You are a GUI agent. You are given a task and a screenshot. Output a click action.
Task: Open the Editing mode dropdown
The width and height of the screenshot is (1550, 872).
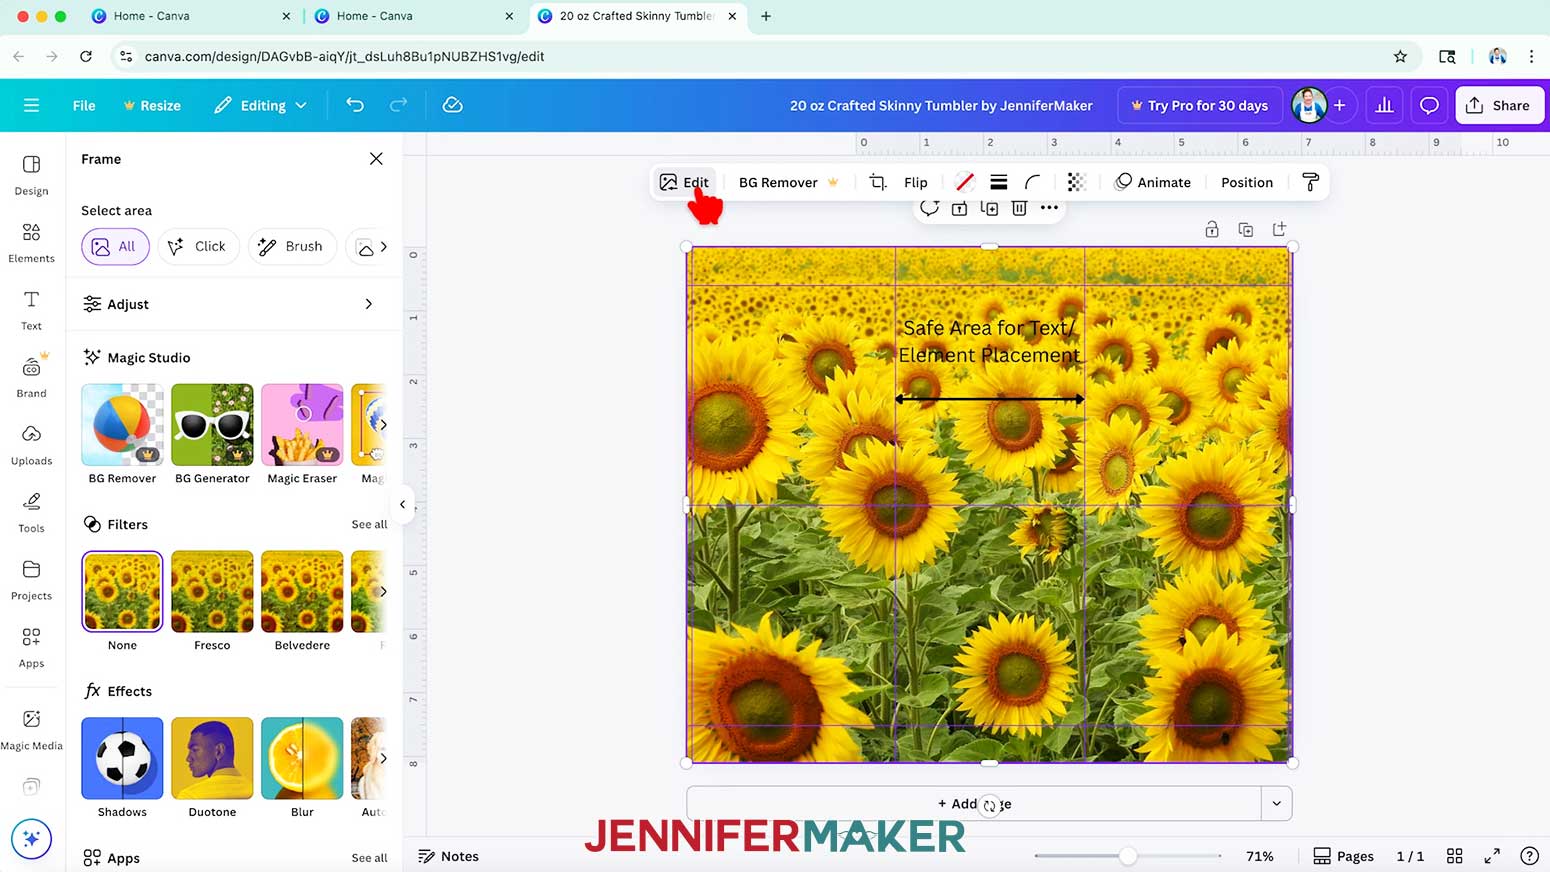[x=260, y=105]
